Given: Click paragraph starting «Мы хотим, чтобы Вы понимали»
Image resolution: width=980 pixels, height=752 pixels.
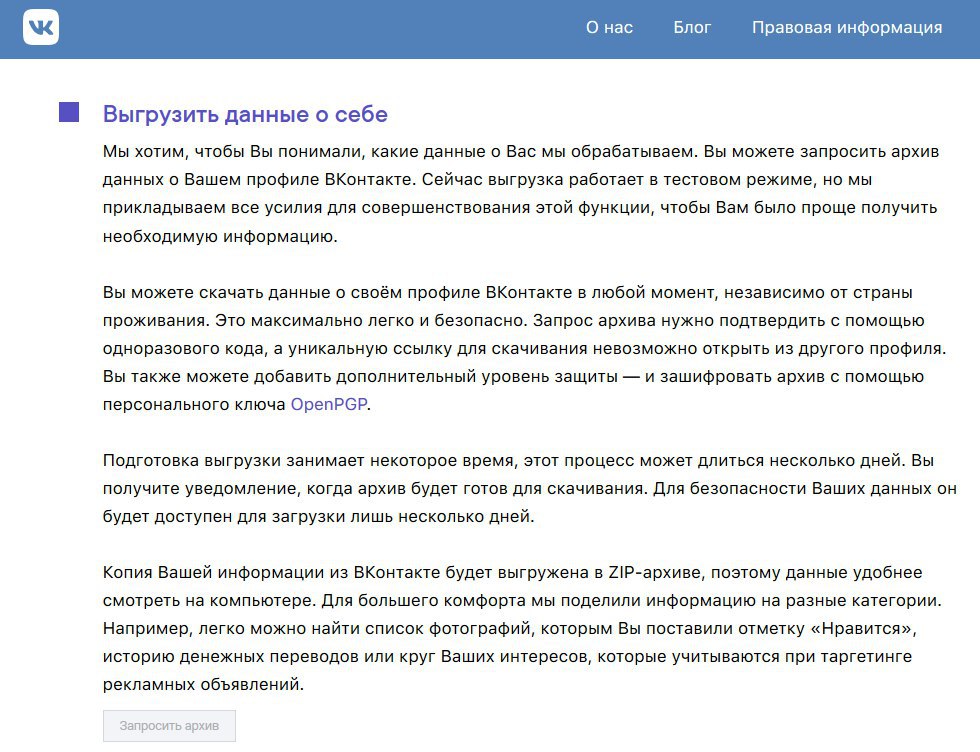Looking at the screenshot, I should coord(521,194).
